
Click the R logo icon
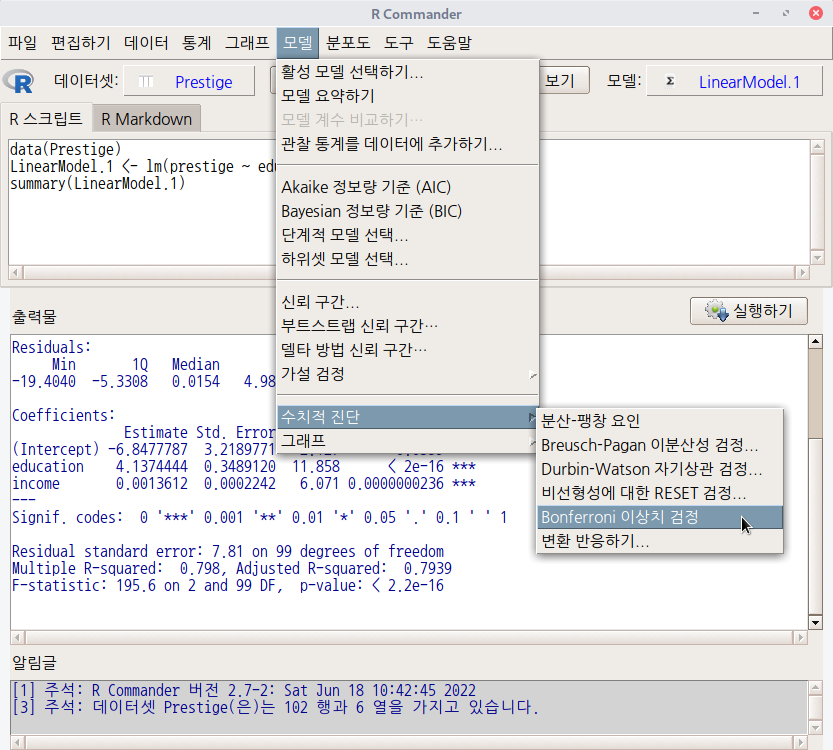click(x=19, y=82)
